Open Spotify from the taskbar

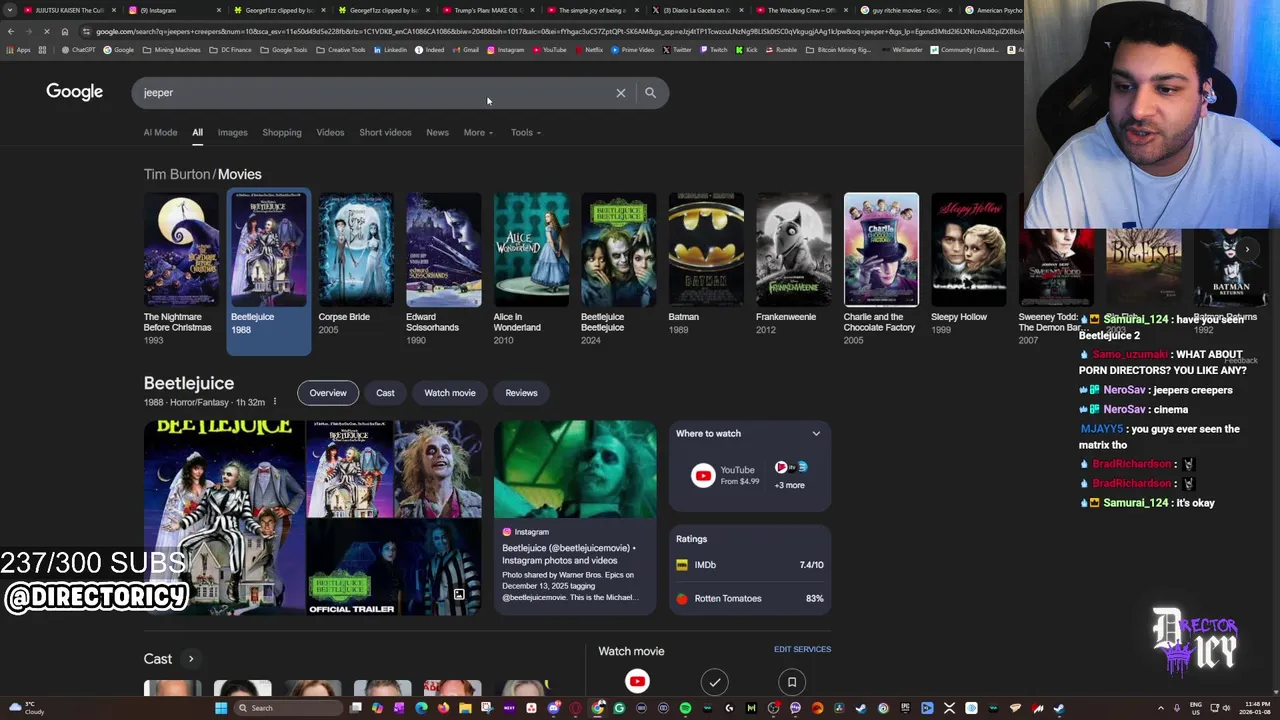(685, 708)
